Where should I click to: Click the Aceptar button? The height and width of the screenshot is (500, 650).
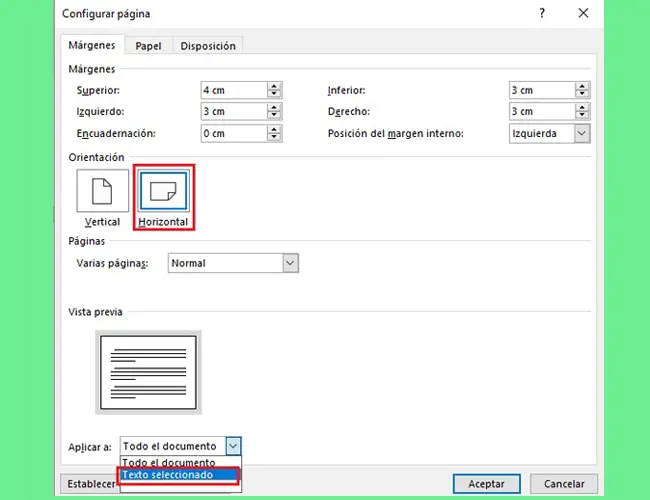point(487,484)
